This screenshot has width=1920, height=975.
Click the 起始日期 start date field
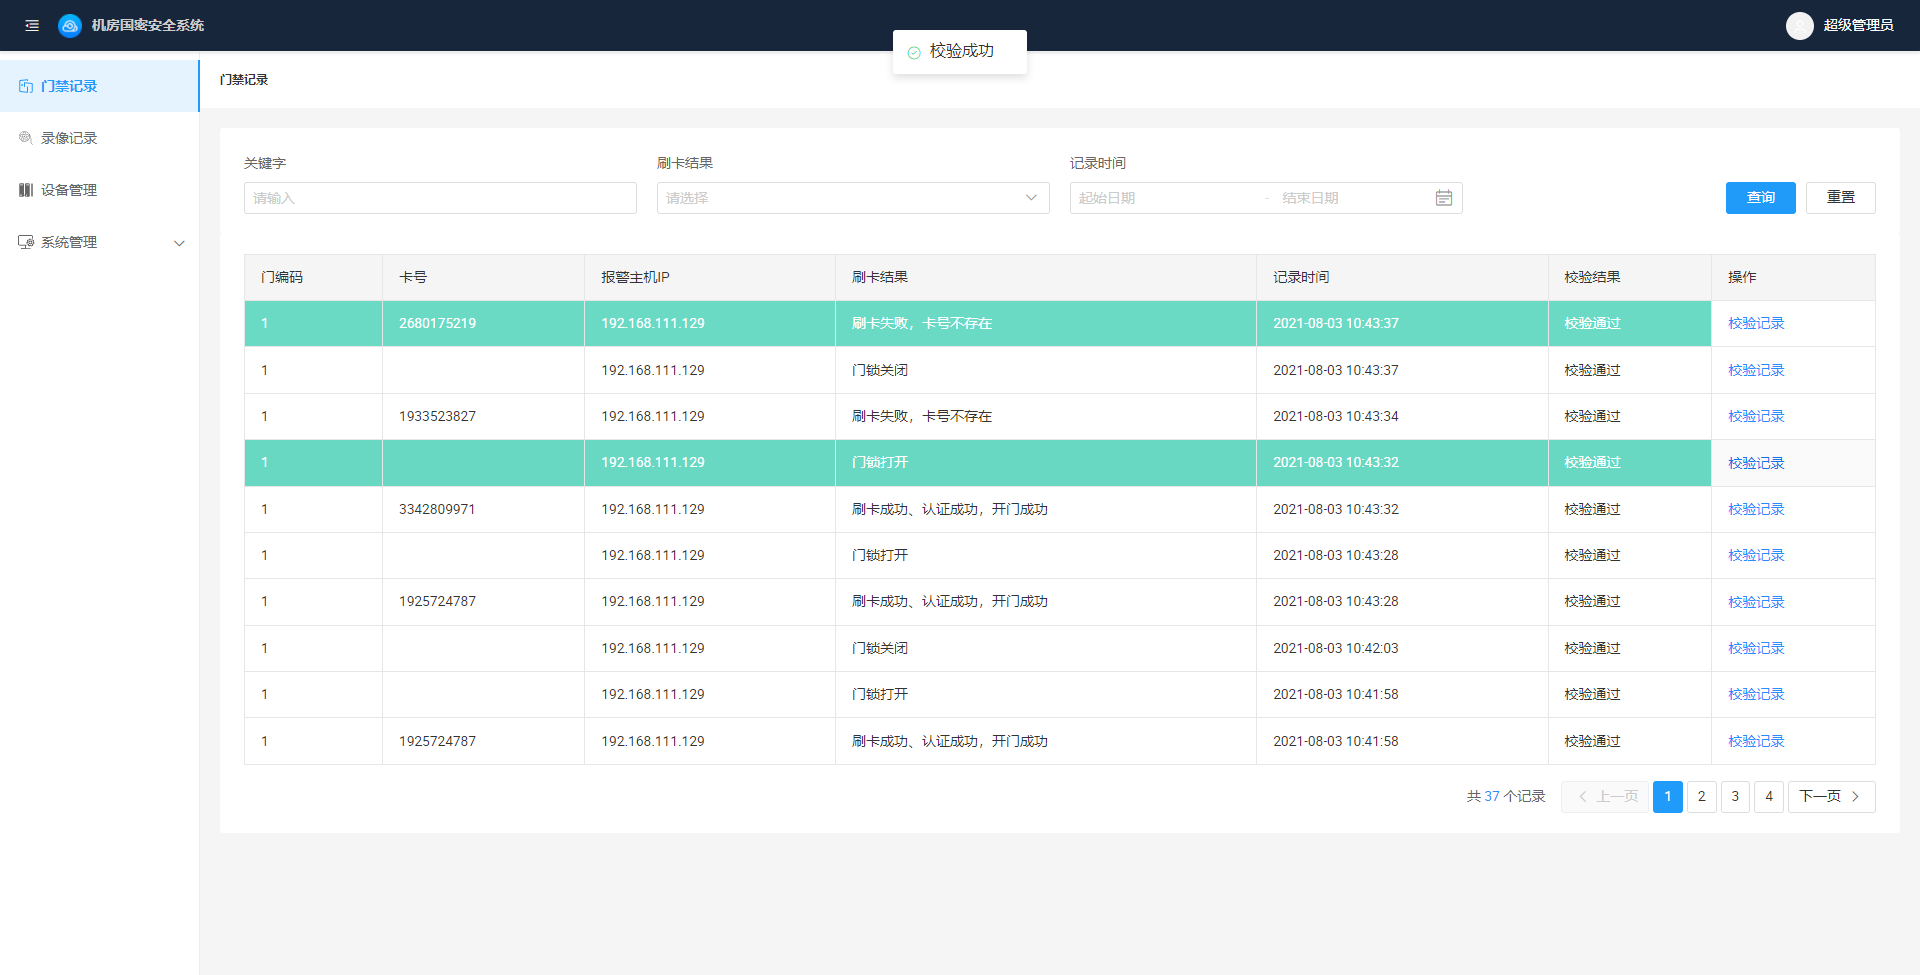pos(1160,198)
